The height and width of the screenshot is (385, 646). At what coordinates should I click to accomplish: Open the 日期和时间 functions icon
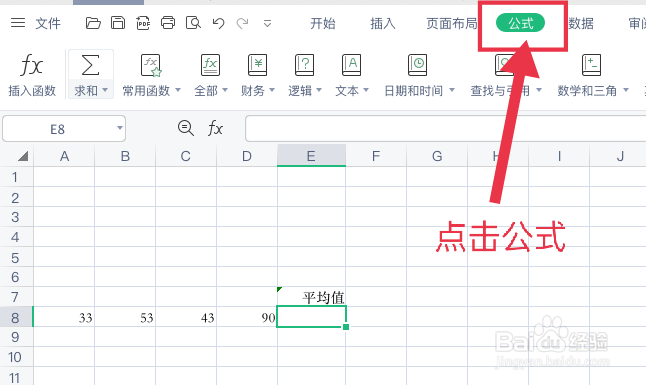click(x=417, y=65)
